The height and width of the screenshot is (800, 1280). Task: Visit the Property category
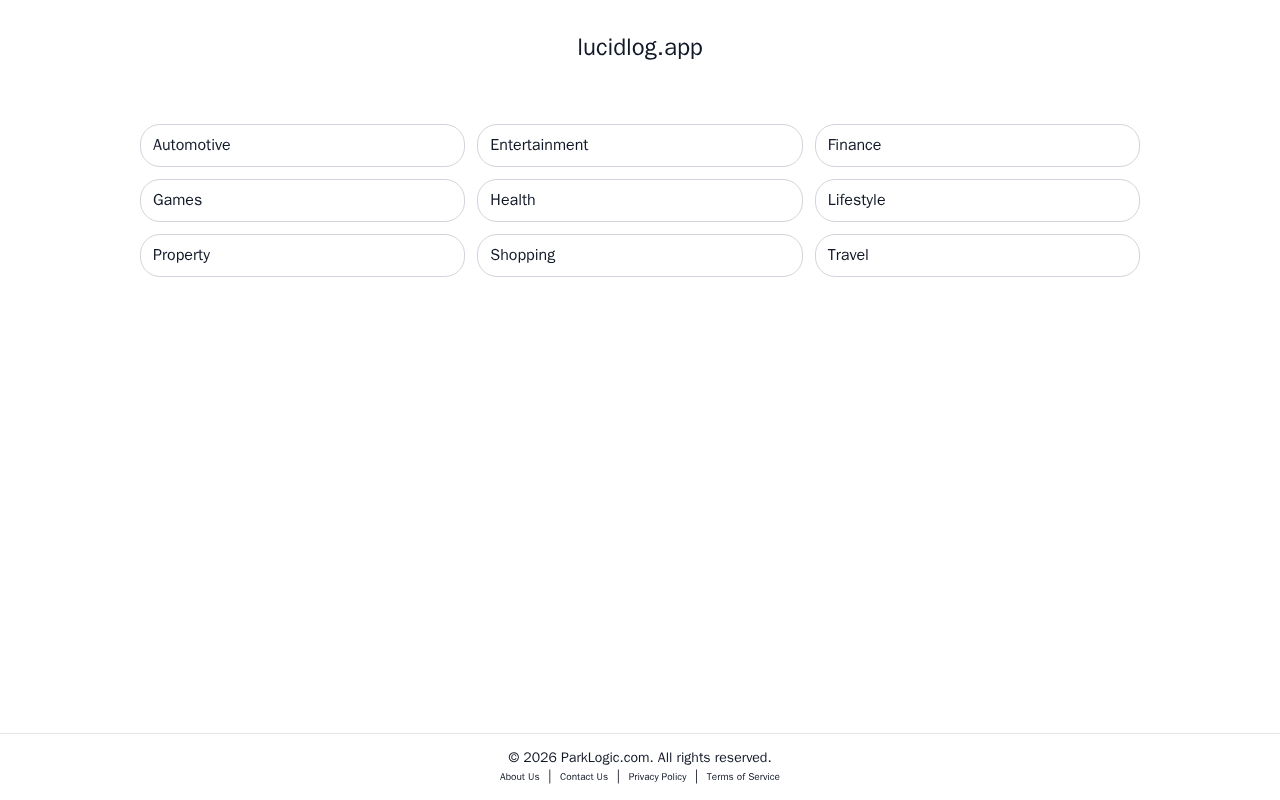coord(302,255)
